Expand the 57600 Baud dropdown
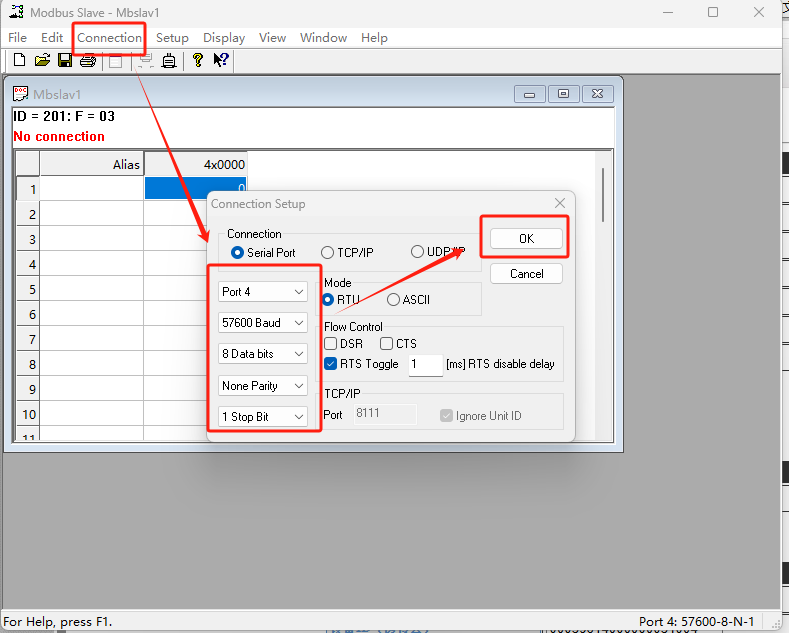This screenshot has width=789, height=633. pos(263,323)
